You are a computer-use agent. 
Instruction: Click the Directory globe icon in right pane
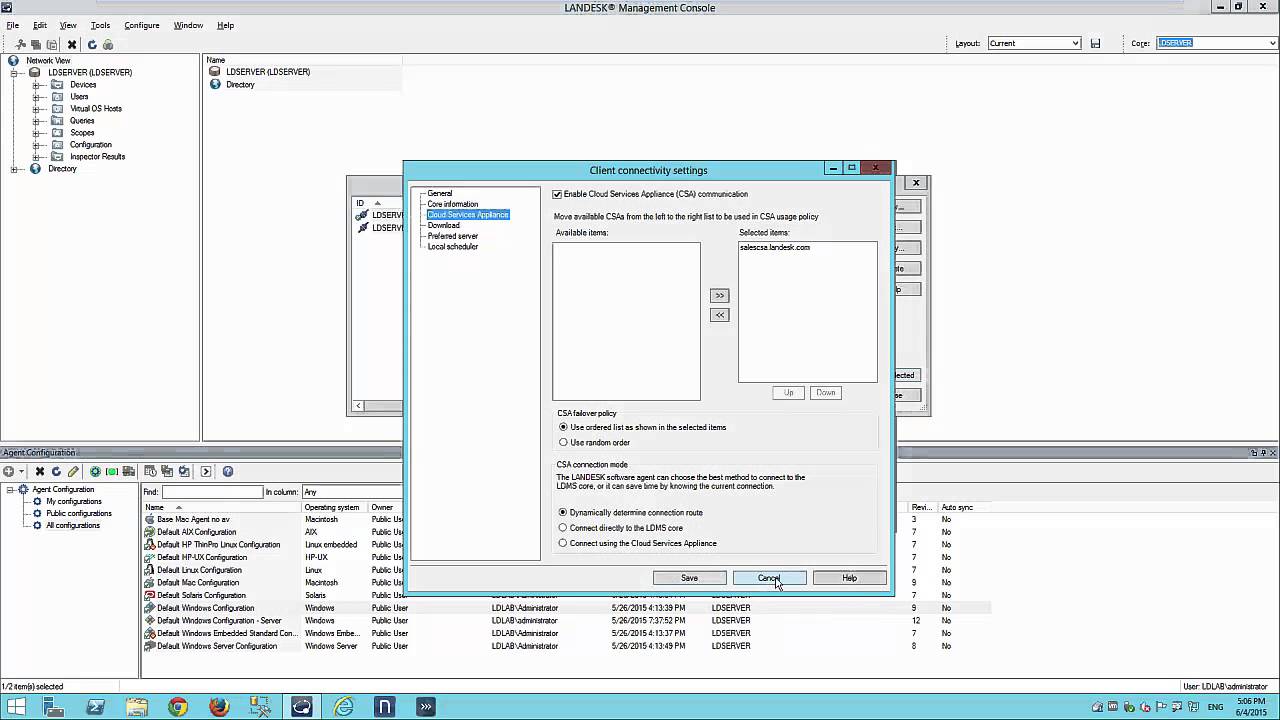coord(215,84)
